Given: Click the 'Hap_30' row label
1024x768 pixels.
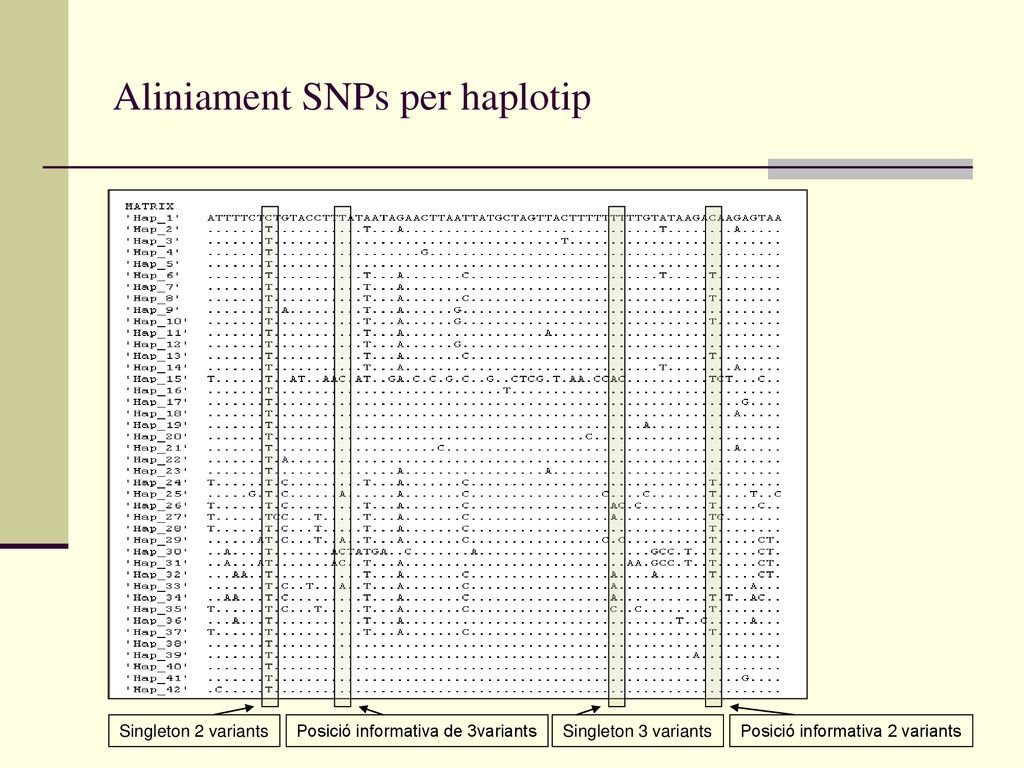Looking at the screenshot, I should click(156, 552).
